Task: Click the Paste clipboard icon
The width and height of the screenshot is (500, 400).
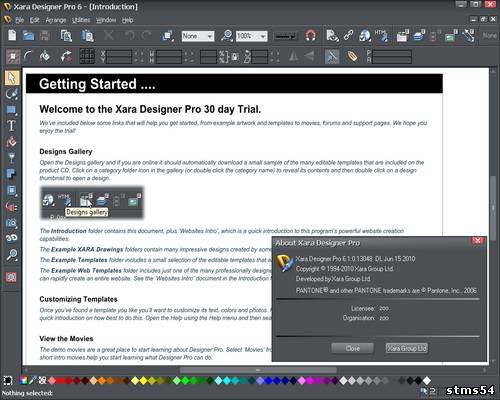Action: coord(87,35)
